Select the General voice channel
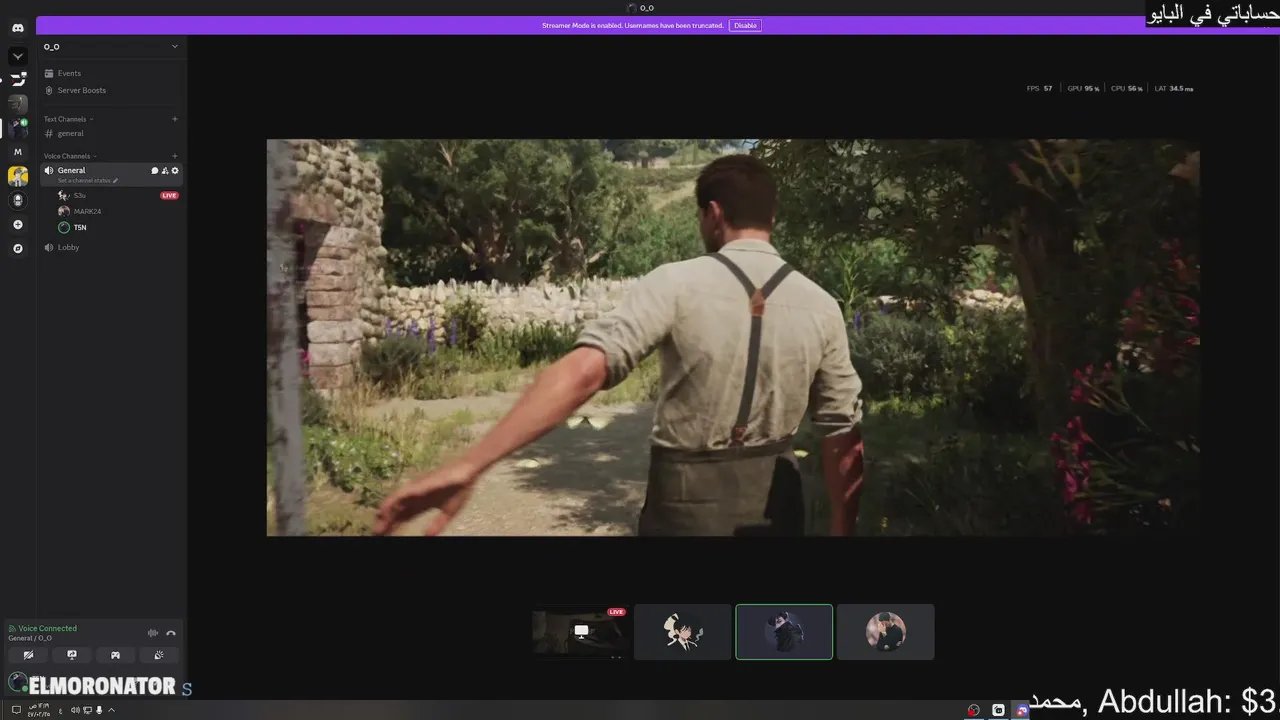Viewport: 1280px width, 720px height. coord(110,174)
